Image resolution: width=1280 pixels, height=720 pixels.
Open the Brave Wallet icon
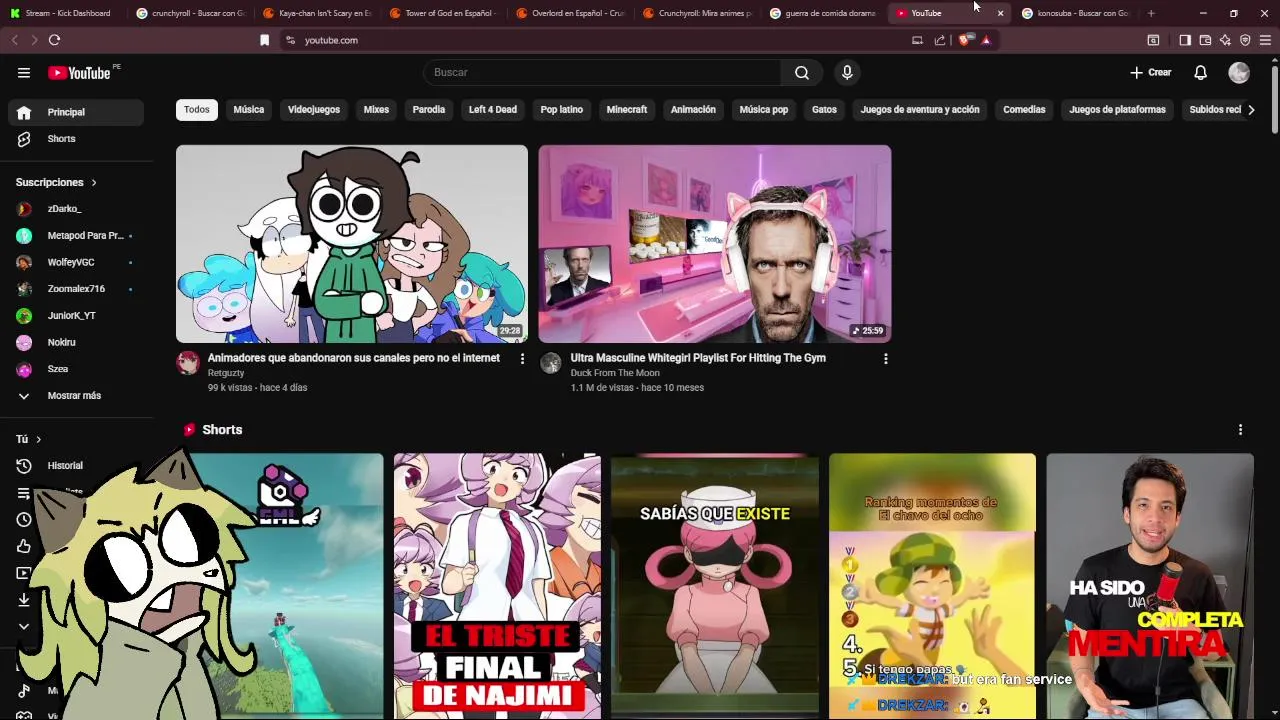[1205, 40]
